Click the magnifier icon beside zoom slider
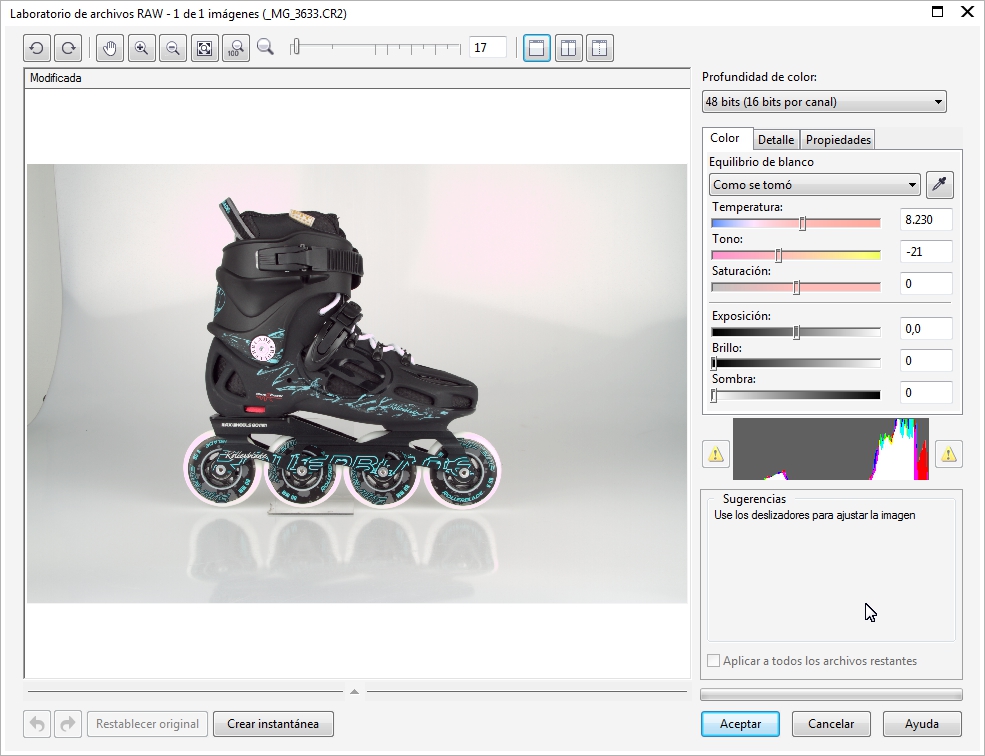The width and height of the screenshot is (985, 756). (266, 47)
